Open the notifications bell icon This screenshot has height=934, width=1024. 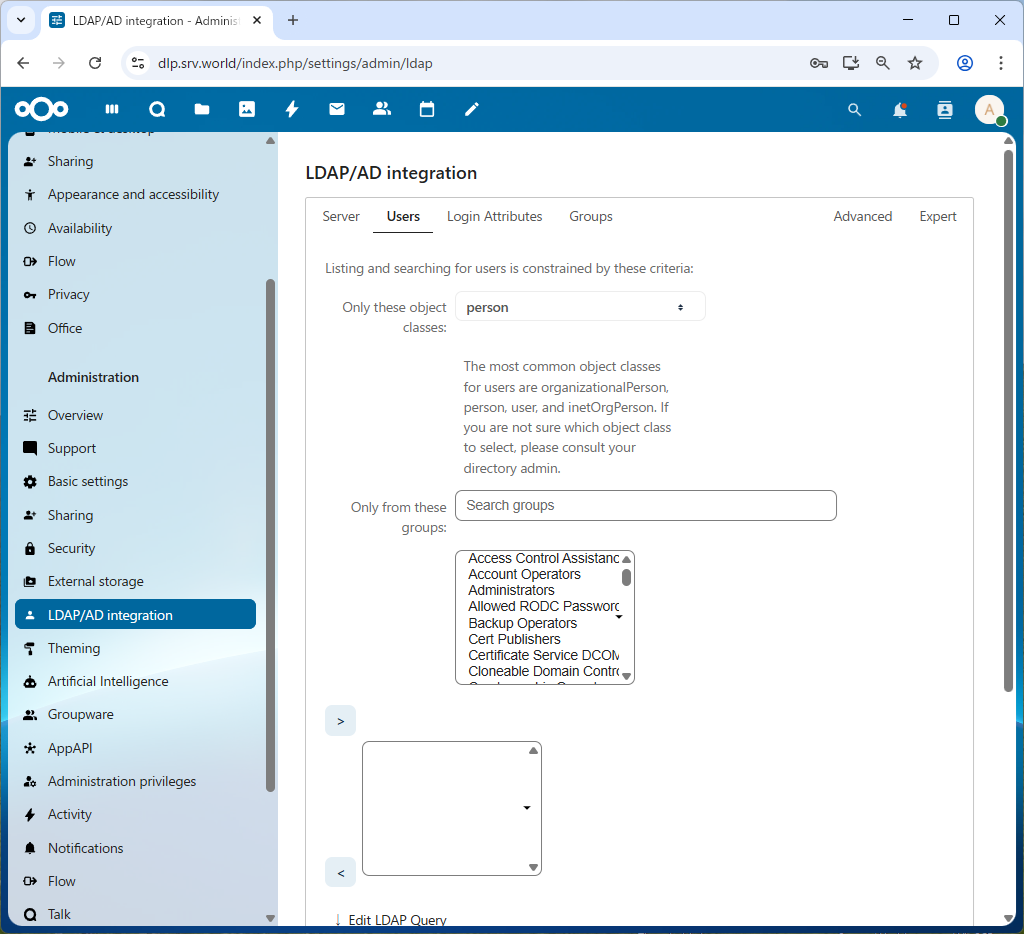tap(900, 110)
